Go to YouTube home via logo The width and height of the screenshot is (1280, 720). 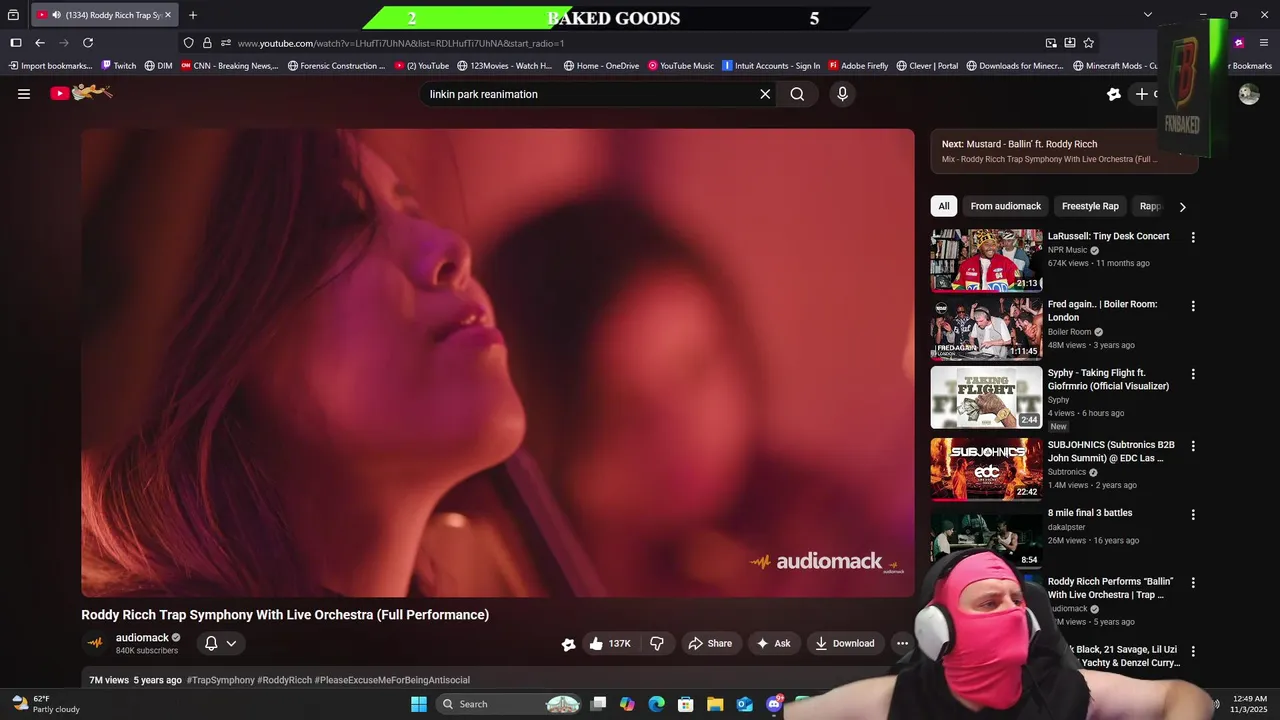point(82,93)
